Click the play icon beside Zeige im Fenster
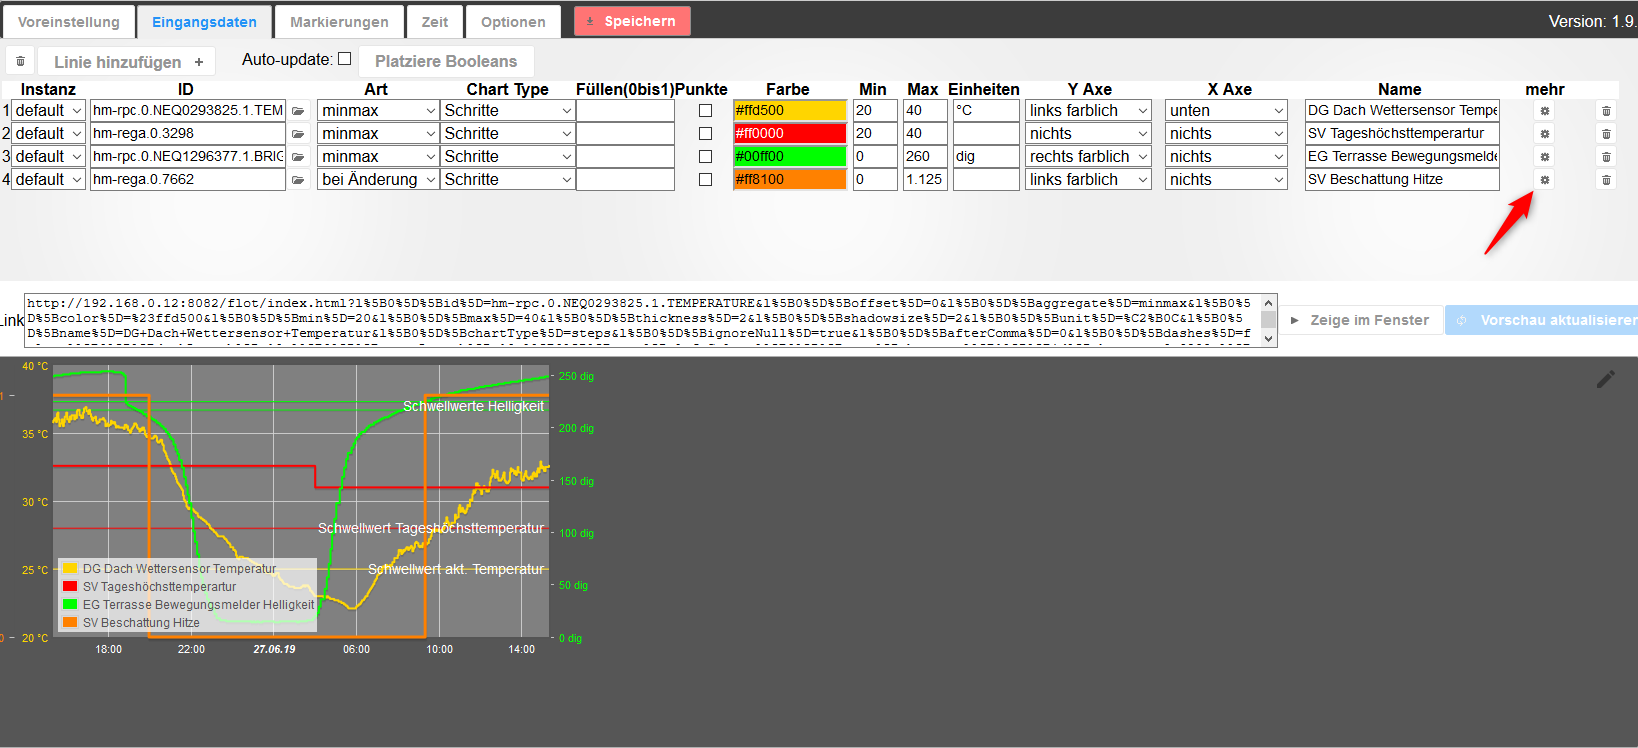 pos(1295,320)
